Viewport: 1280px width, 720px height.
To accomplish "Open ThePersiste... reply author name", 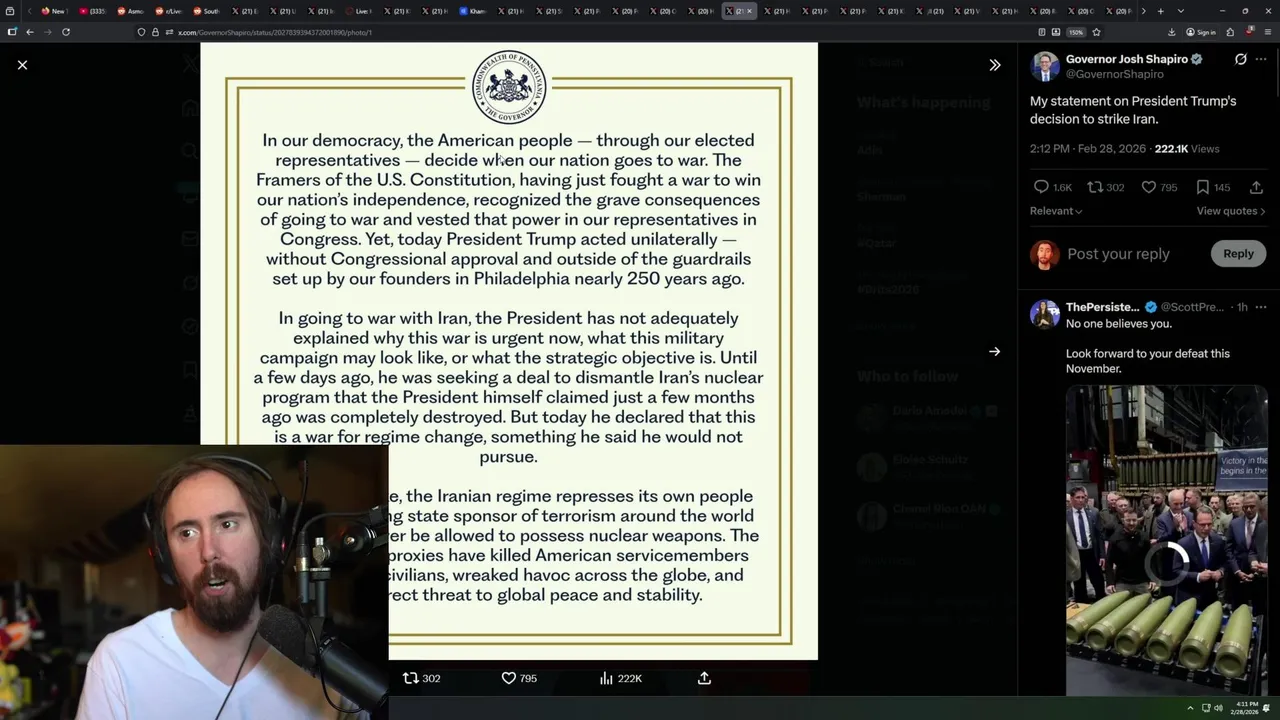I will [x=1102, y=307].
